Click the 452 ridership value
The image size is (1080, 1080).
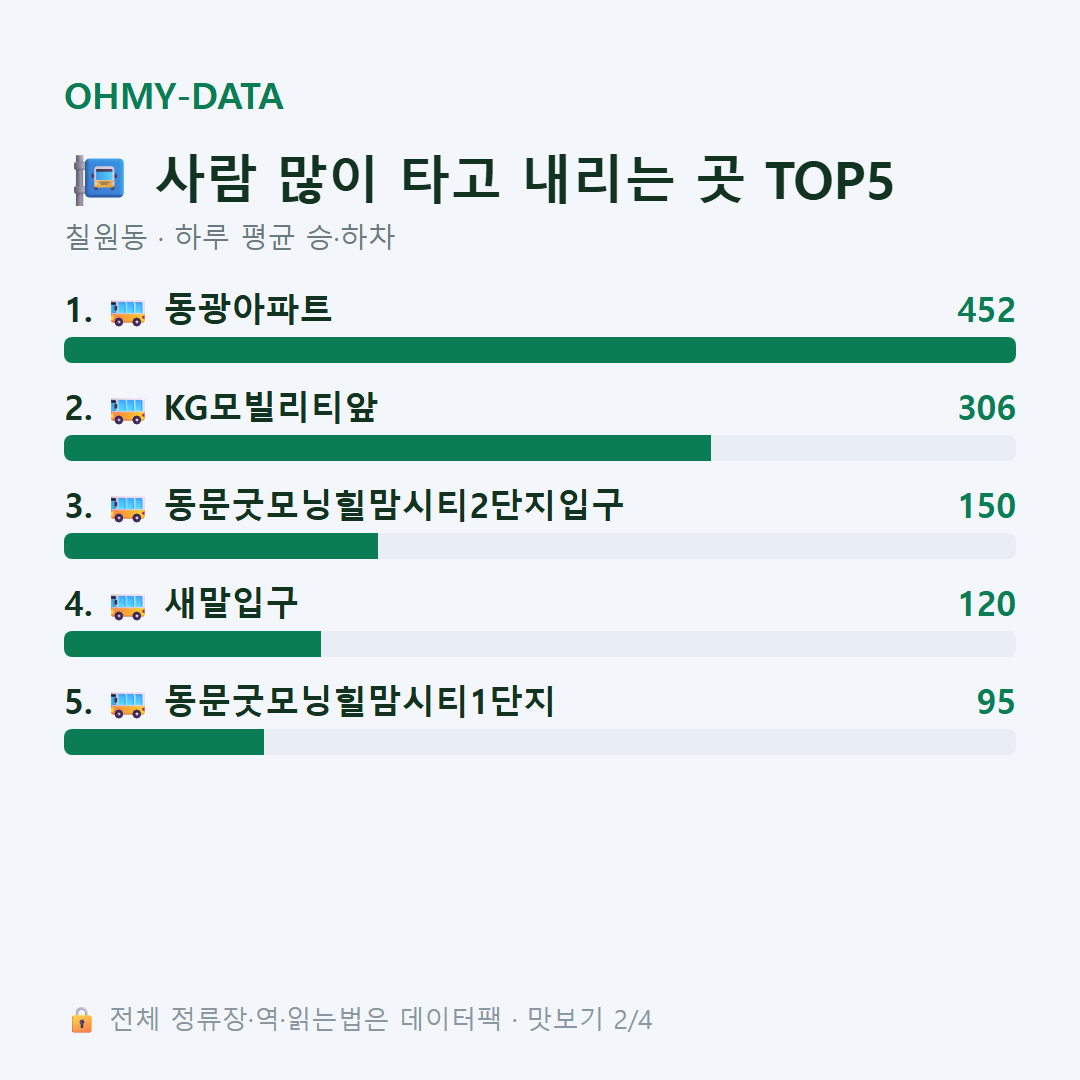(x=986, y=310)
